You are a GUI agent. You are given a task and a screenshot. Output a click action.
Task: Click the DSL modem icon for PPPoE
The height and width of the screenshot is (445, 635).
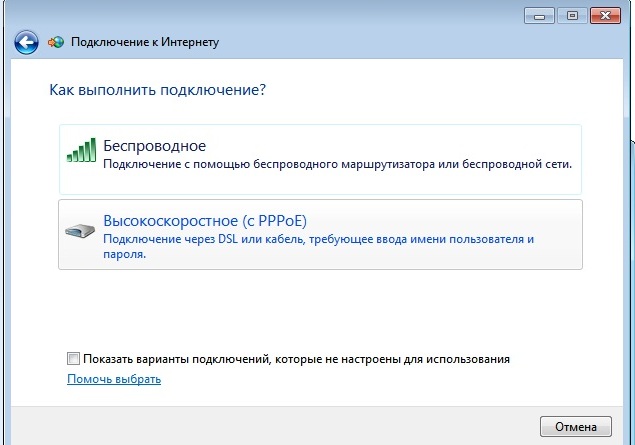coord(80,229)
